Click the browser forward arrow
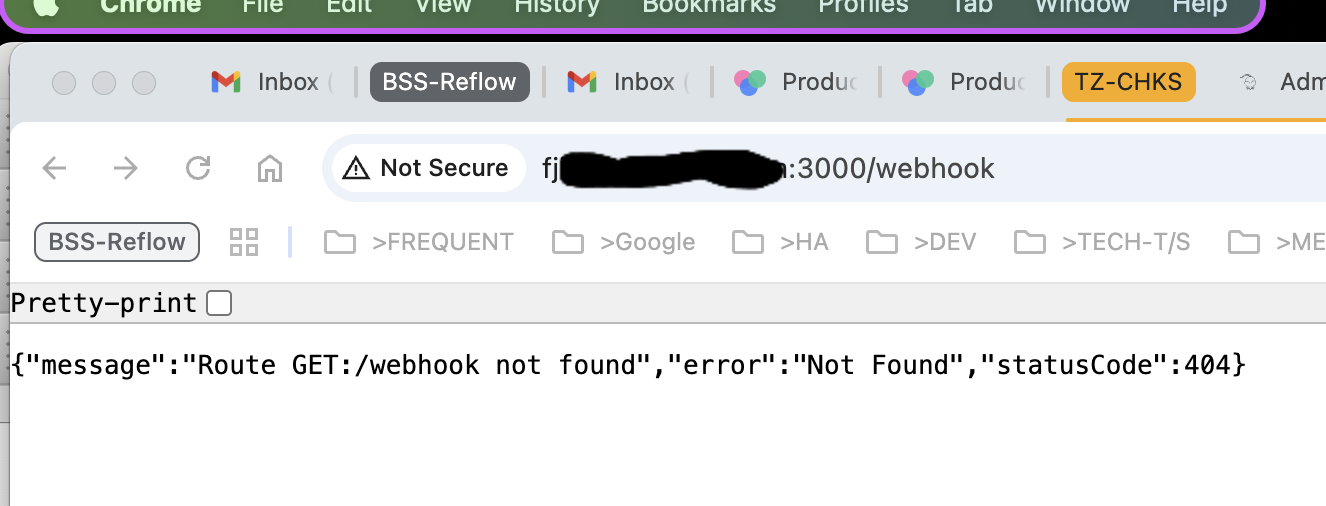This screenshot has width=1326, height=506. point(125,168)
